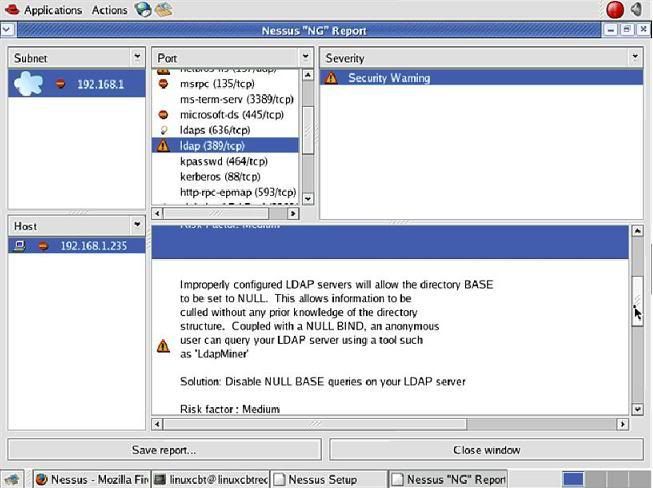Viewport: 653px width, 488px height.
Task: Click the first blue workspace switcher box
Action: (x=573, y=479)
